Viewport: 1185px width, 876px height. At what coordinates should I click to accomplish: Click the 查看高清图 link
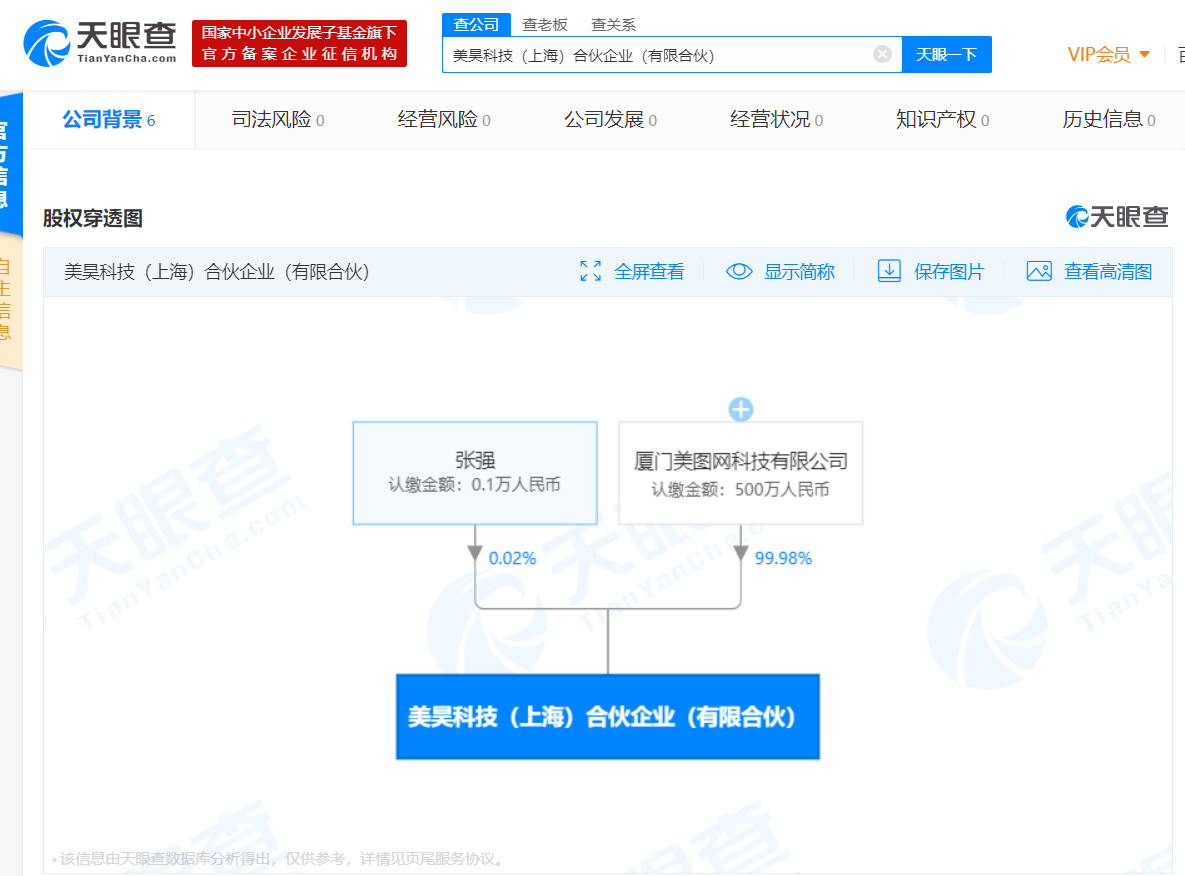[x=1108, y=271]
